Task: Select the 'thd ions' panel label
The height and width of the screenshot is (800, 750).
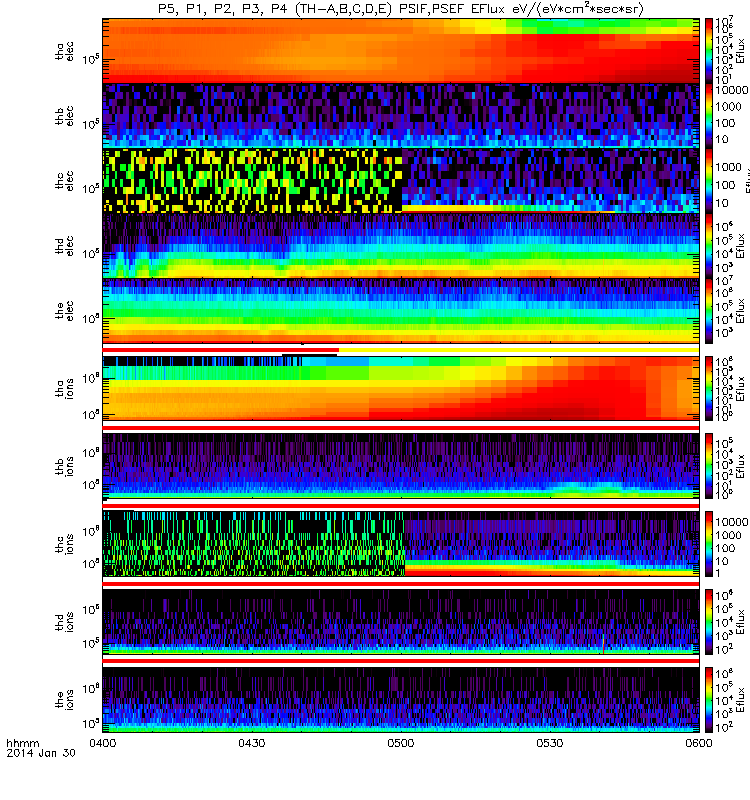Action: 64,622
